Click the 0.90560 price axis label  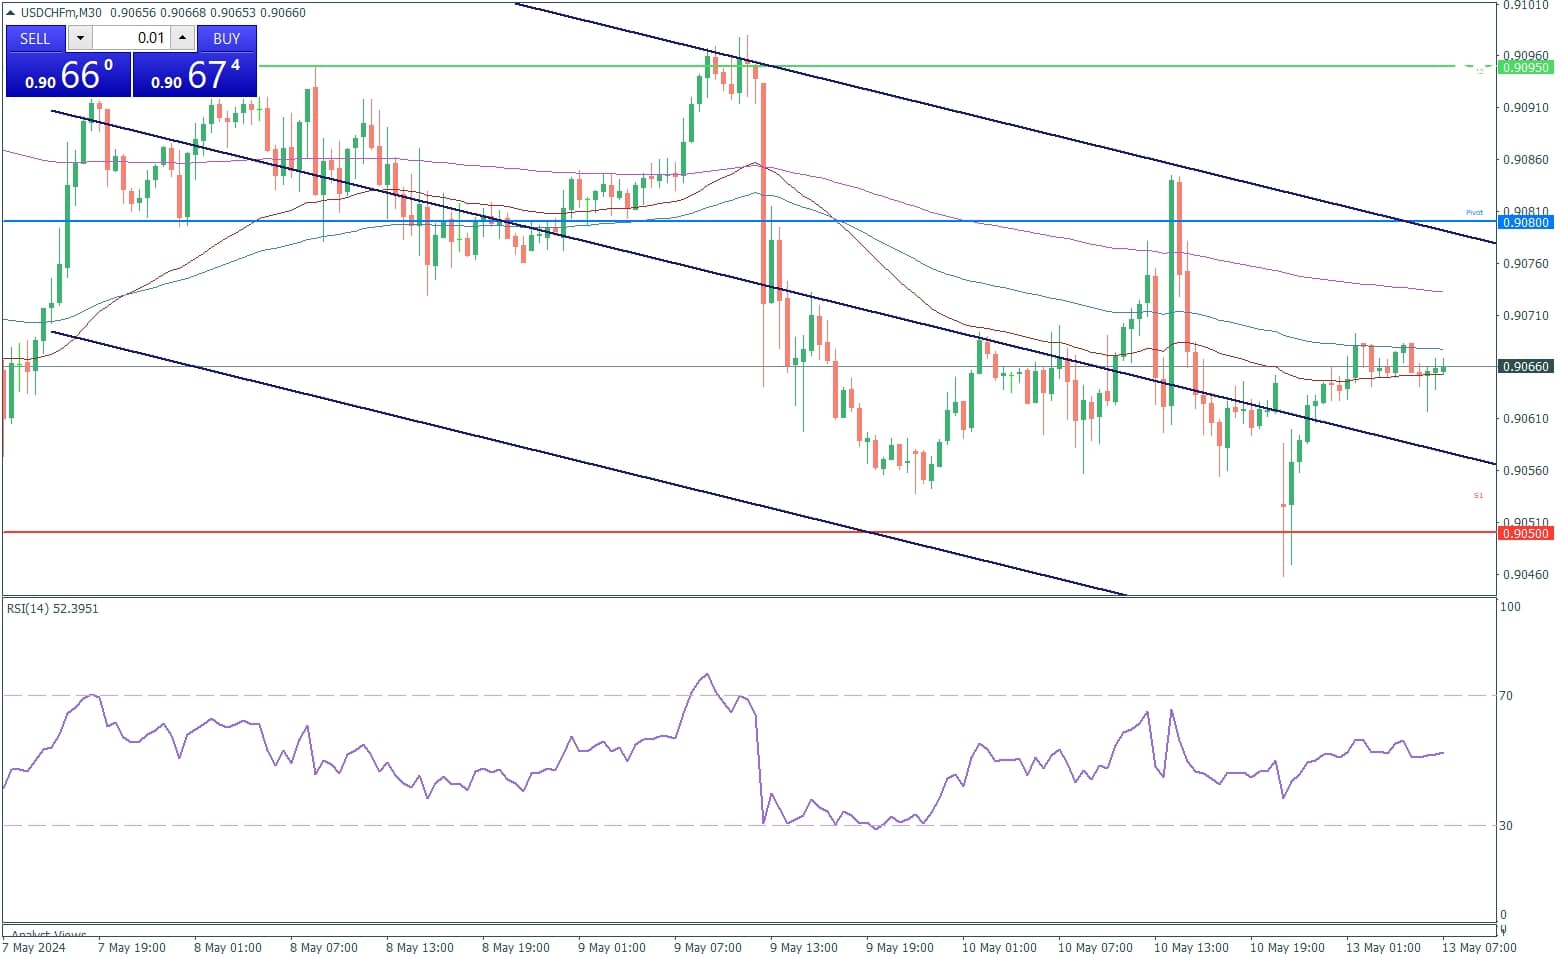(1526, 471)
